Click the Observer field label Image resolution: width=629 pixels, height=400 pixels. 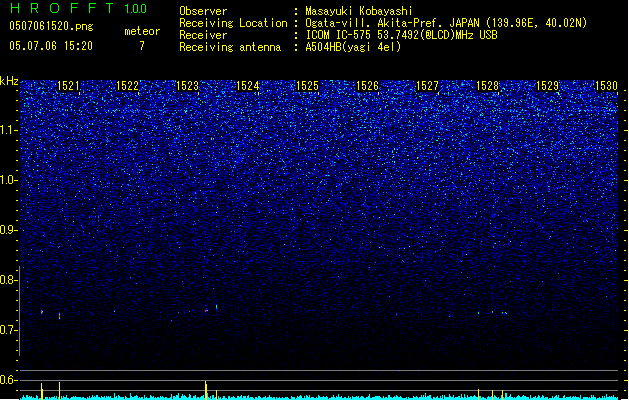tap(203, 11)
